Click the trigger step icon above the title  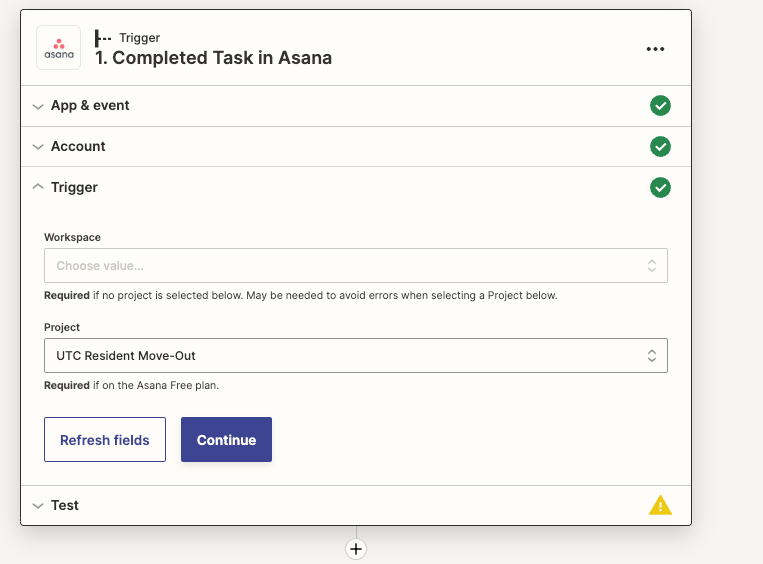103,38
